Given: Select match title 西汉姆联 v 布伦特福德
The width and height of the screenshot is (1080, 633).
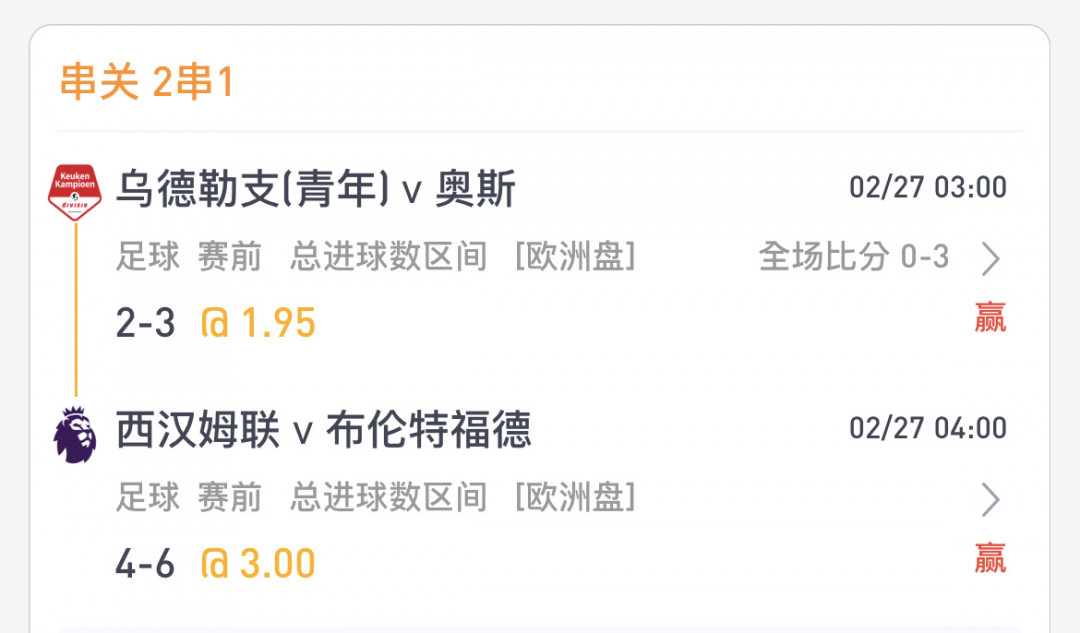Looking at the screenshot, I should pyautogui.click(x=324, y=429).
